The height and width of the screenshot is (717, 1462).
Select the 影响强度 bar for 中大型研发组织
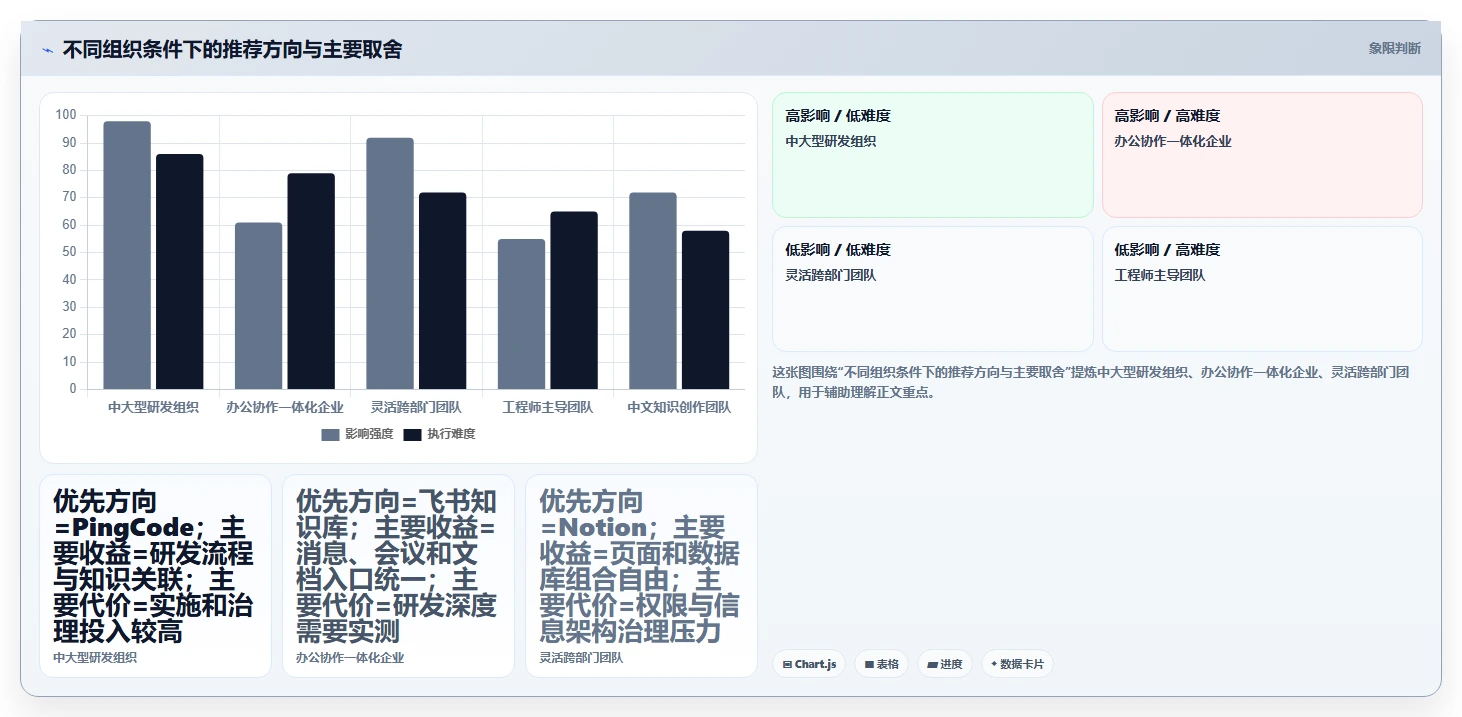click(127, 255)
